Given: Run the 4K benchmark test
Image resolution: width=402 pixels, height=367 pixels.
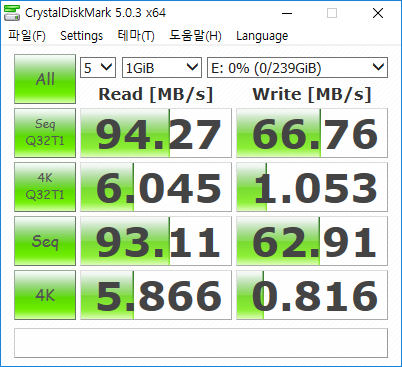Looking at the screenshot, I should pyautogui.click(x=45, y=295).
